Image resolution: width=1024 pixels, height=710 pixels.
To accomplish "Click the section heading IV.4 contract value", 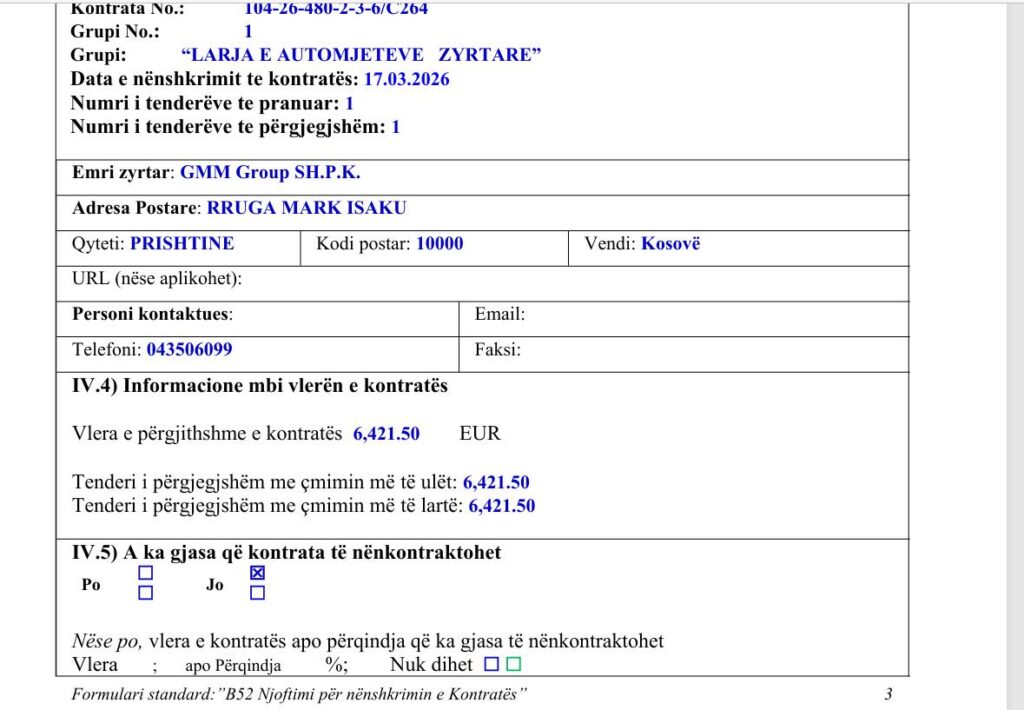I will (x=260, y=386).
